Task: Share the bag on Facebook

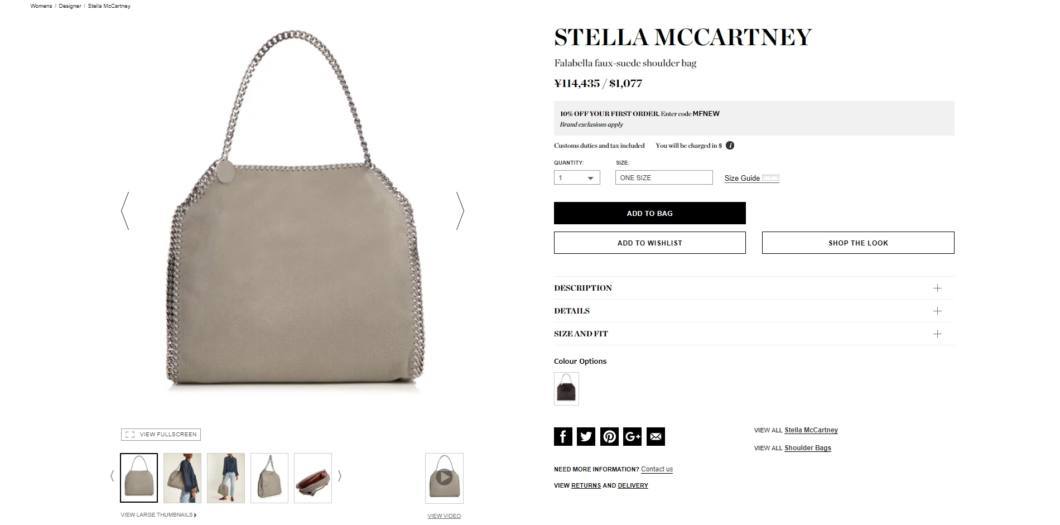Action: coord(562,436)
